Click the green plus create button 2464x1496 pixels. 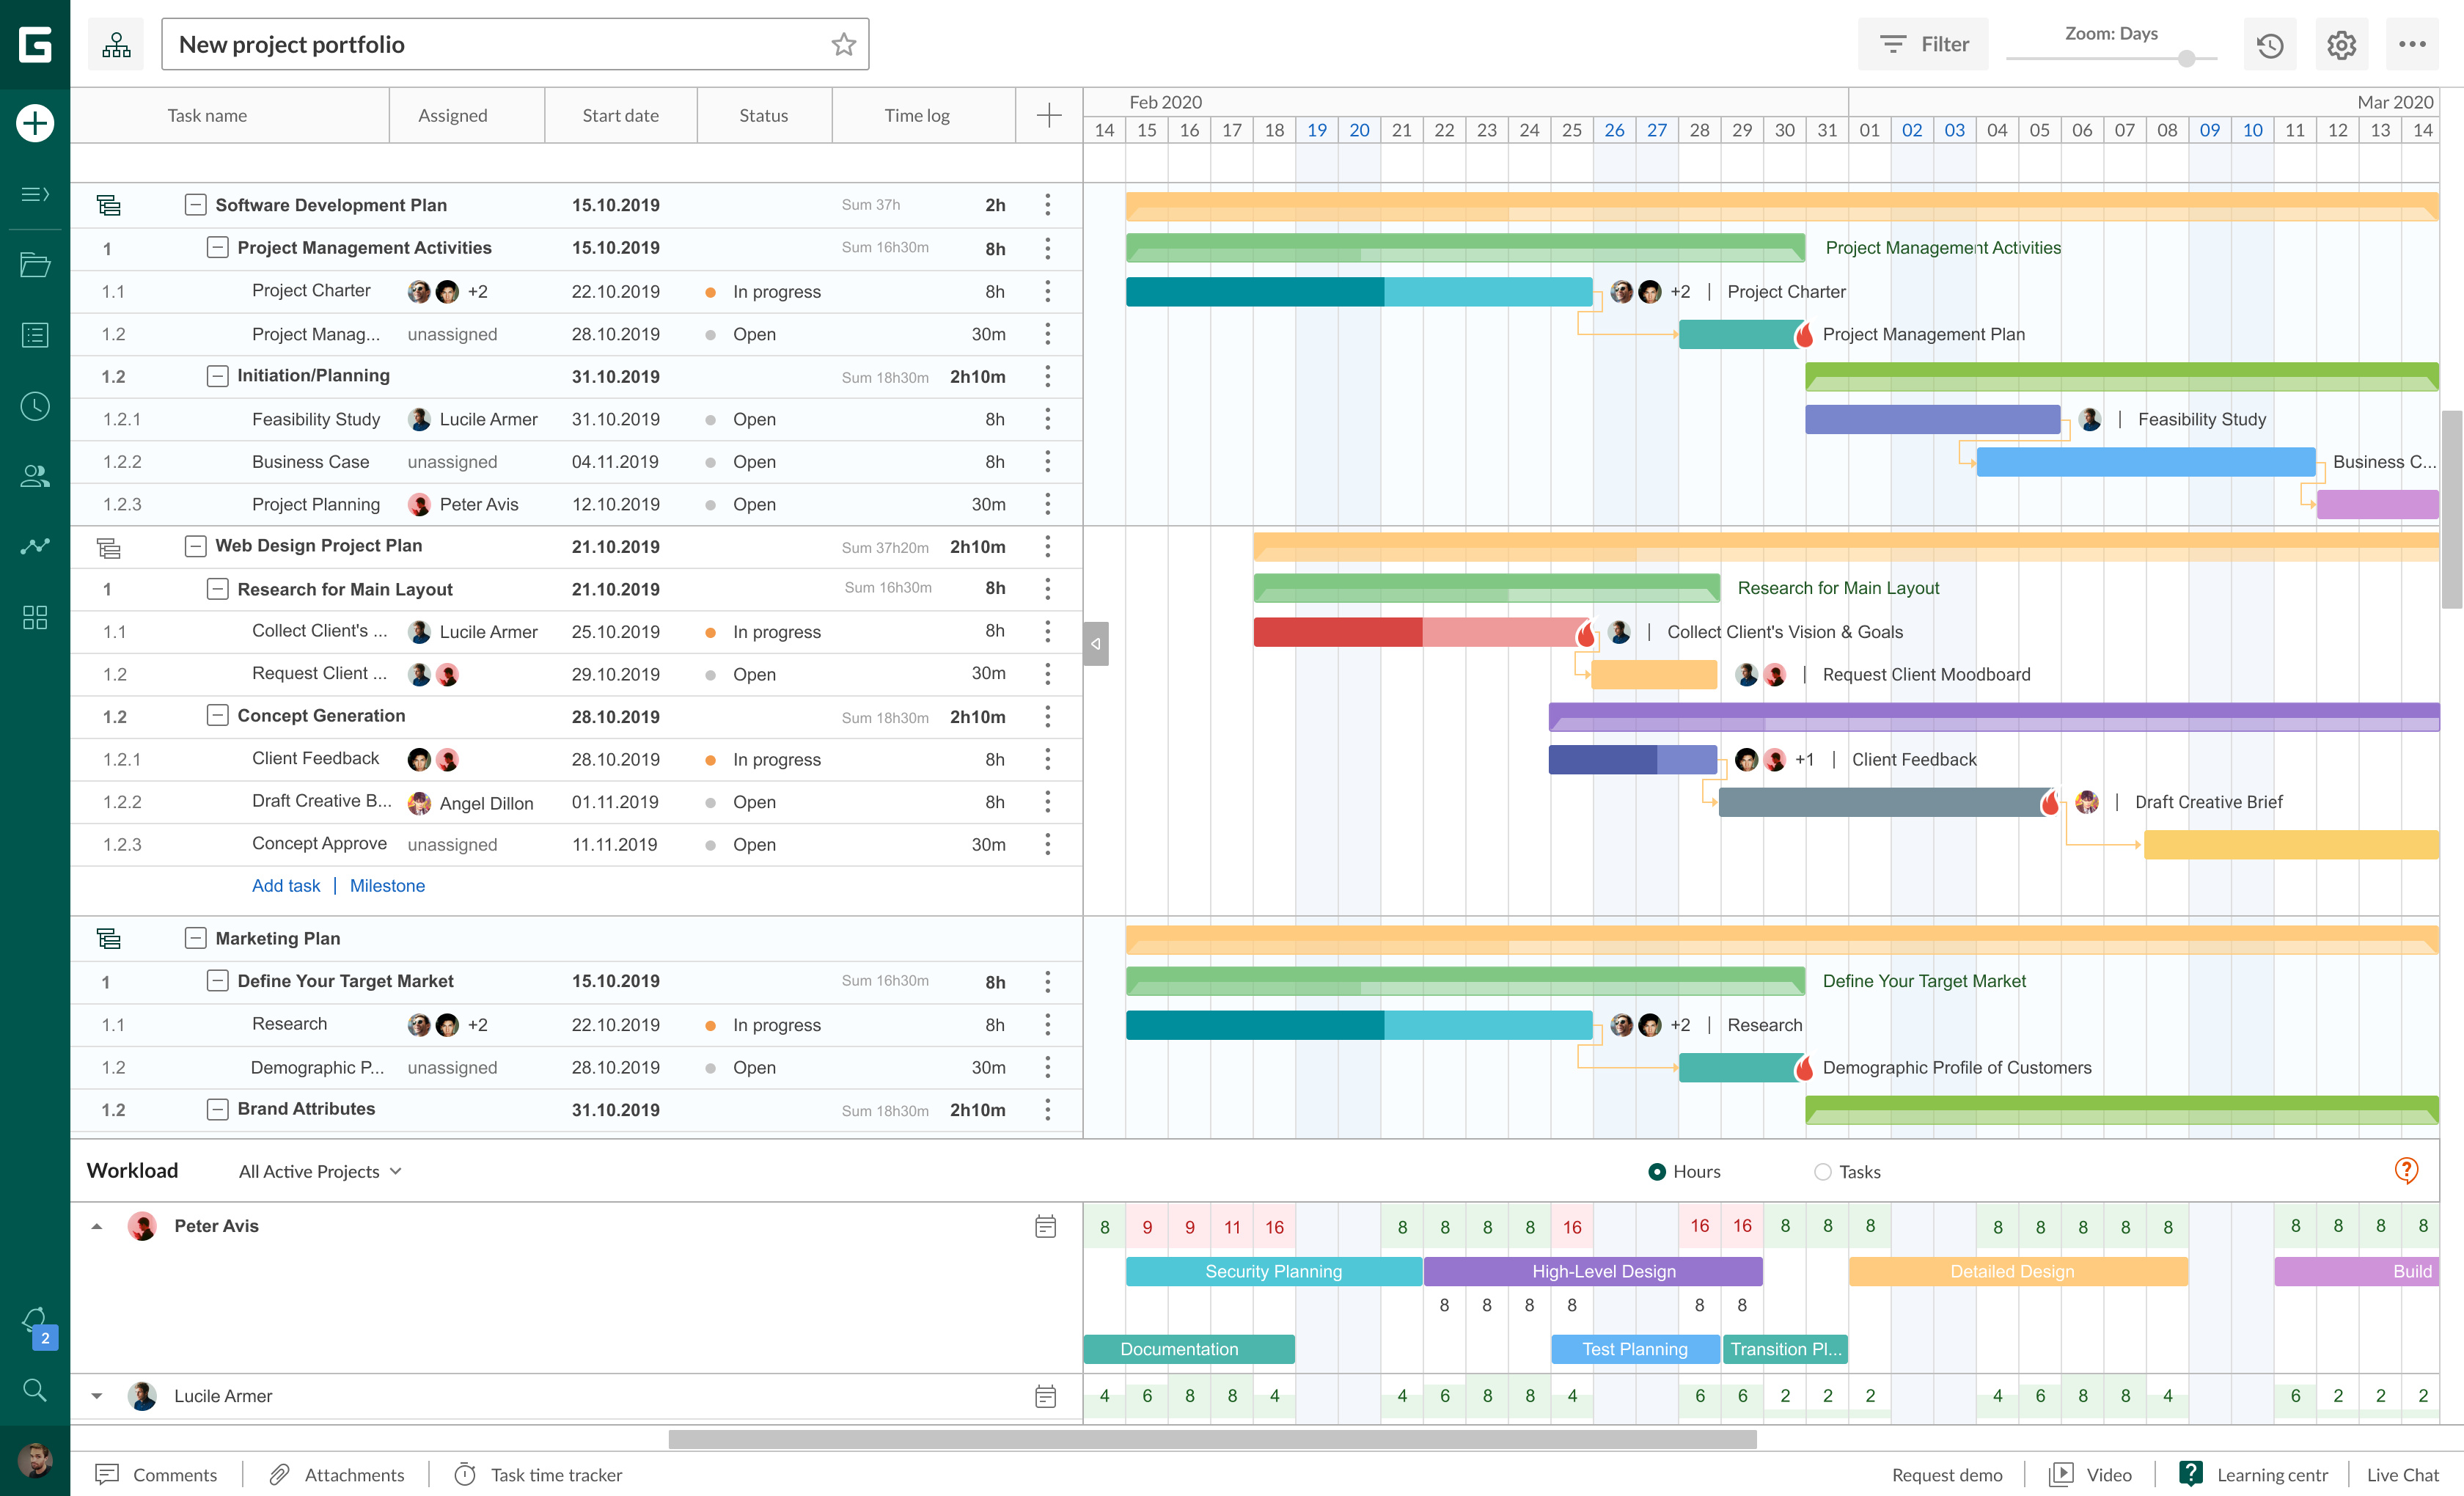(35, 123)
